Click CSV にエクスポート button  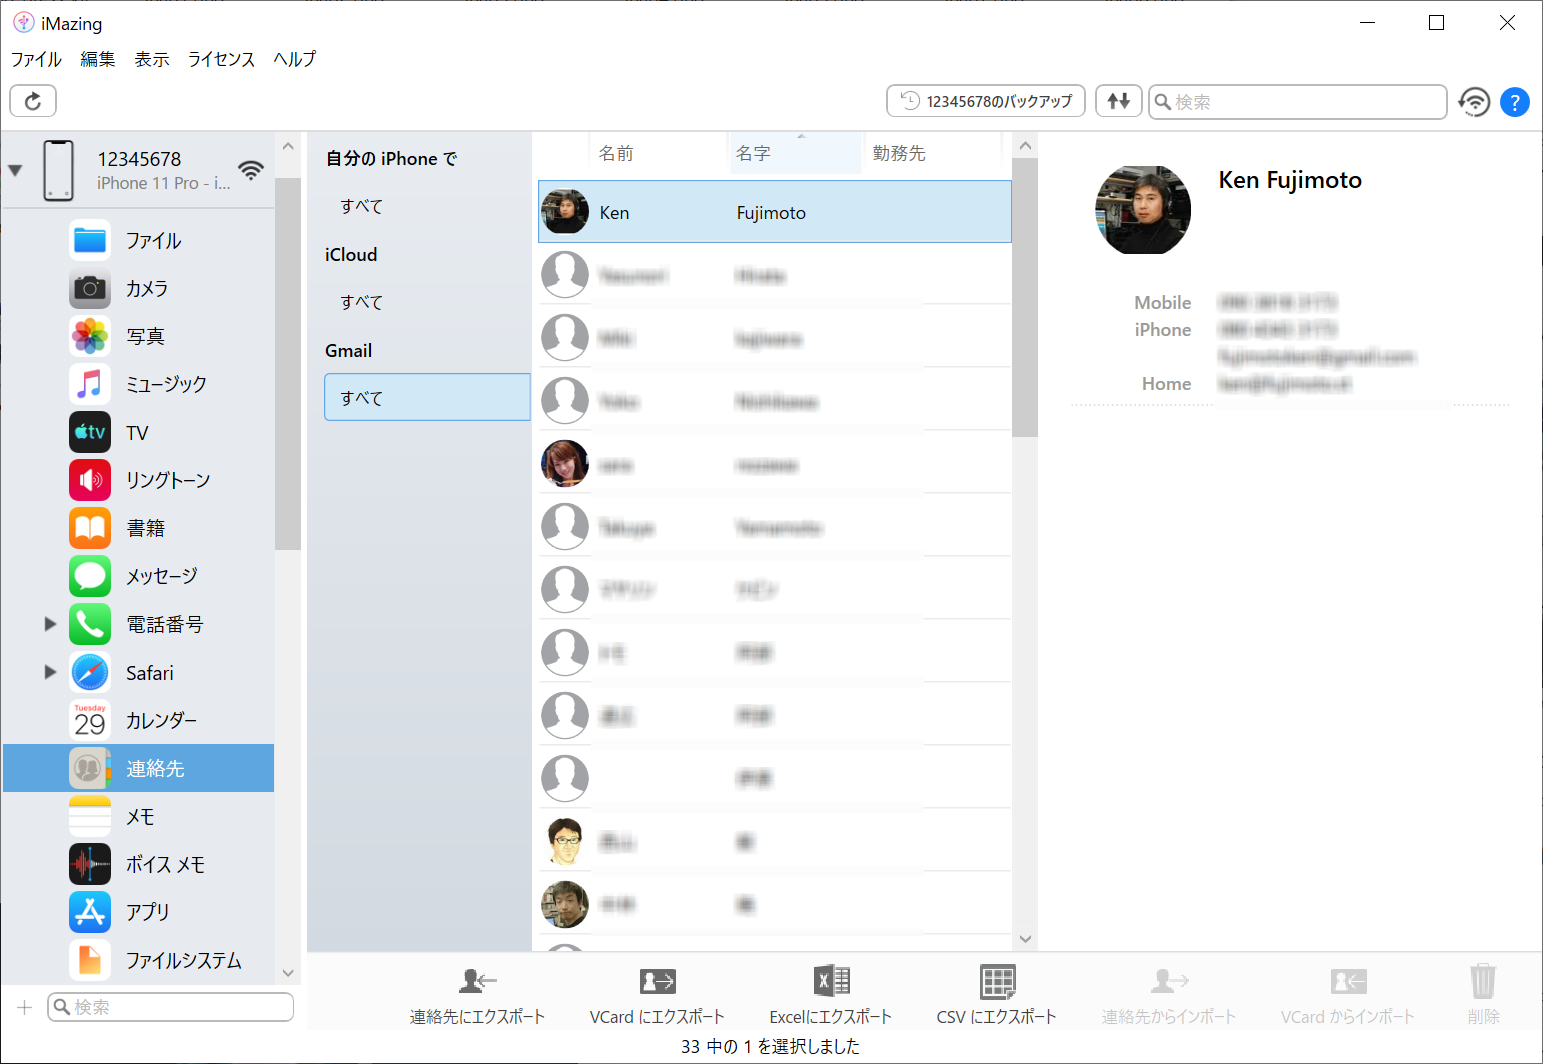click(x=997, y=996)
